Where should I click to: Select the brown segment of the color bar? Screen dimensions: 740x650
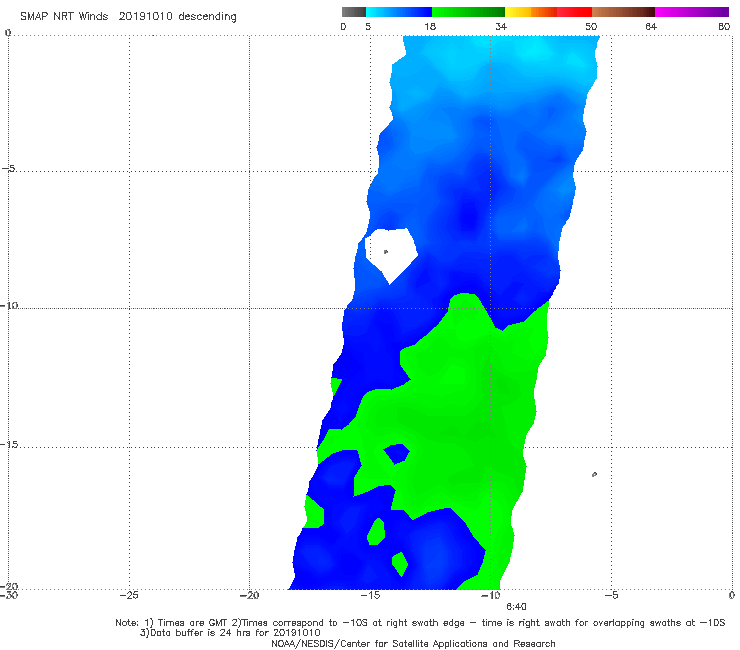click(623, 12)
